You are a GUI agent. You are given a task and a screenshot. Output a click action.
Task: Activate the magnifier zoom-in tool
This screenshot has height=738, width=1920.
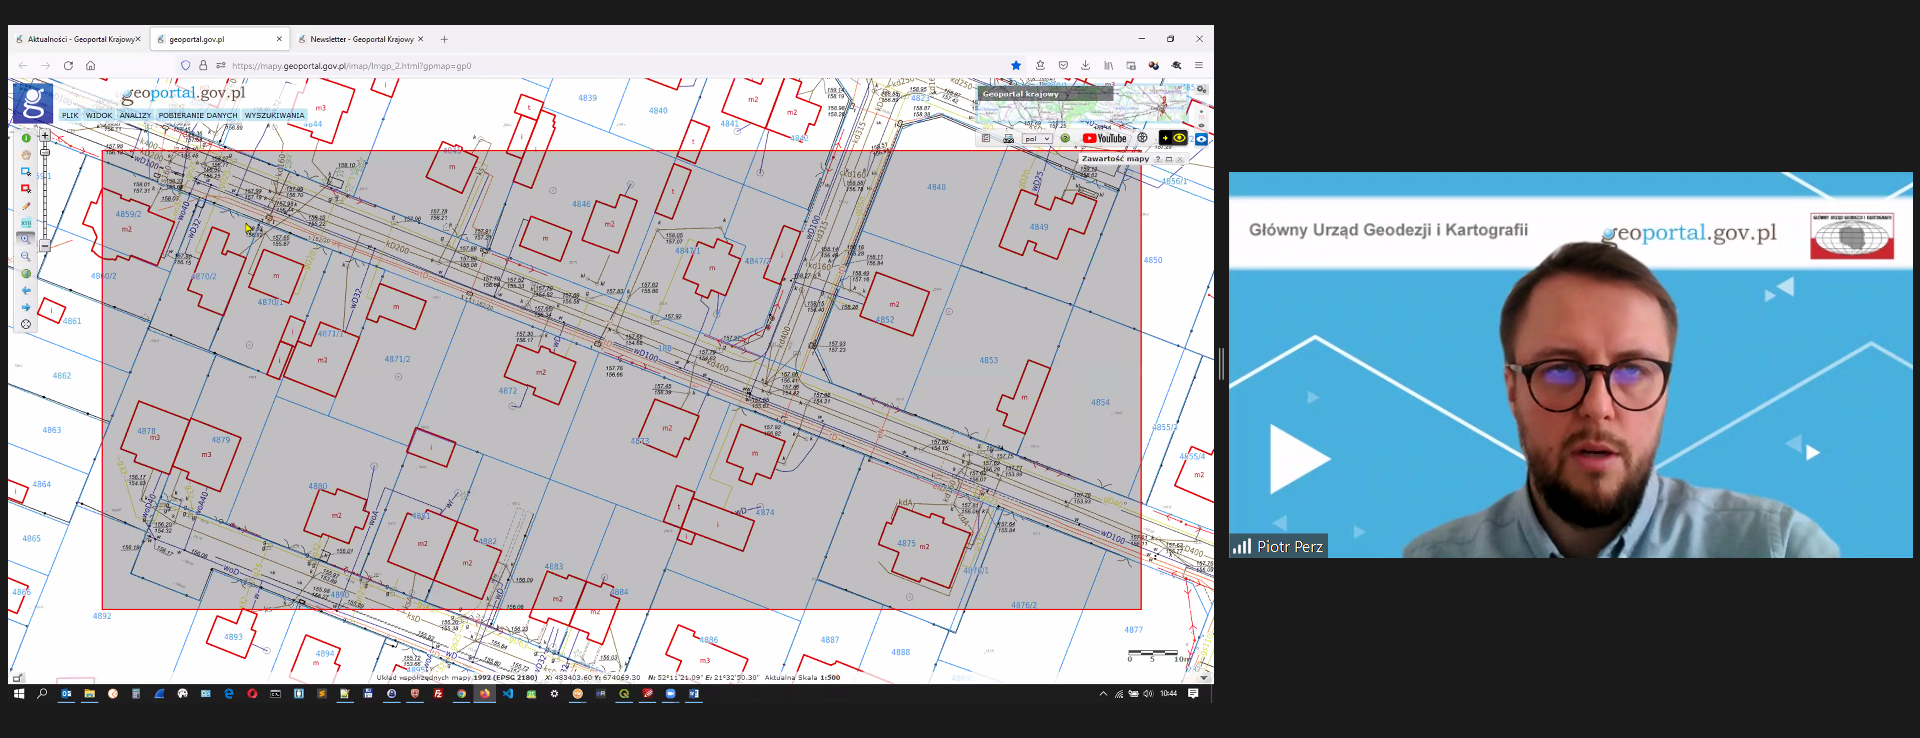(x=26, y=239)
